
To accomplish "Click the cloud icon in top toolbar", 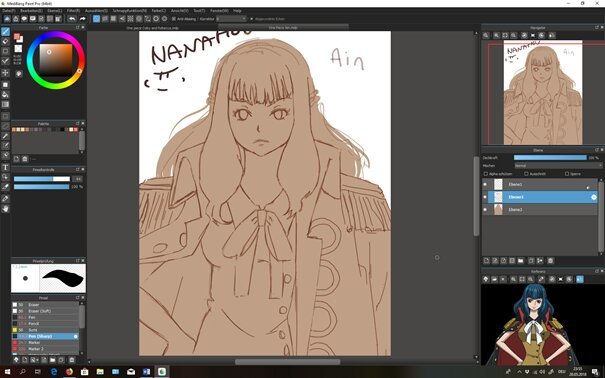I will click(7, 19).
